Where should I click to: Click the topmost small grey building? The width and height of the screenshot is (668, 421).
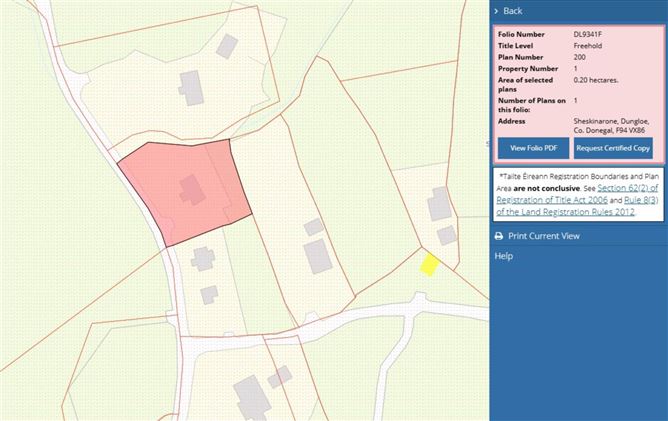point(227,46)
